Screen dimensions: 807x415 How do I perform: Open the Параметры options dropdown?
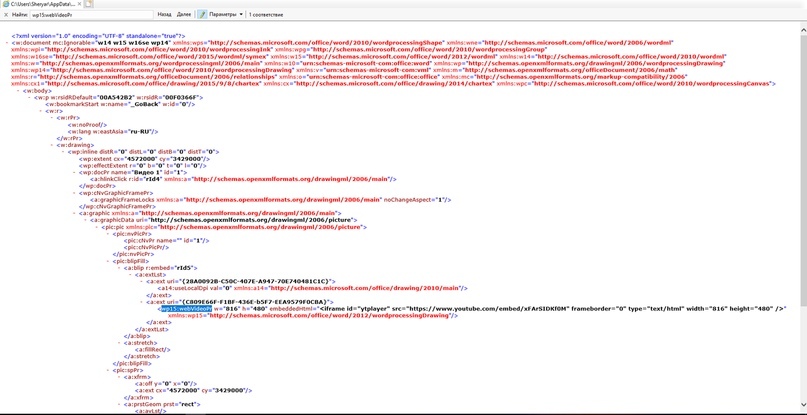(x=227, y=15)
